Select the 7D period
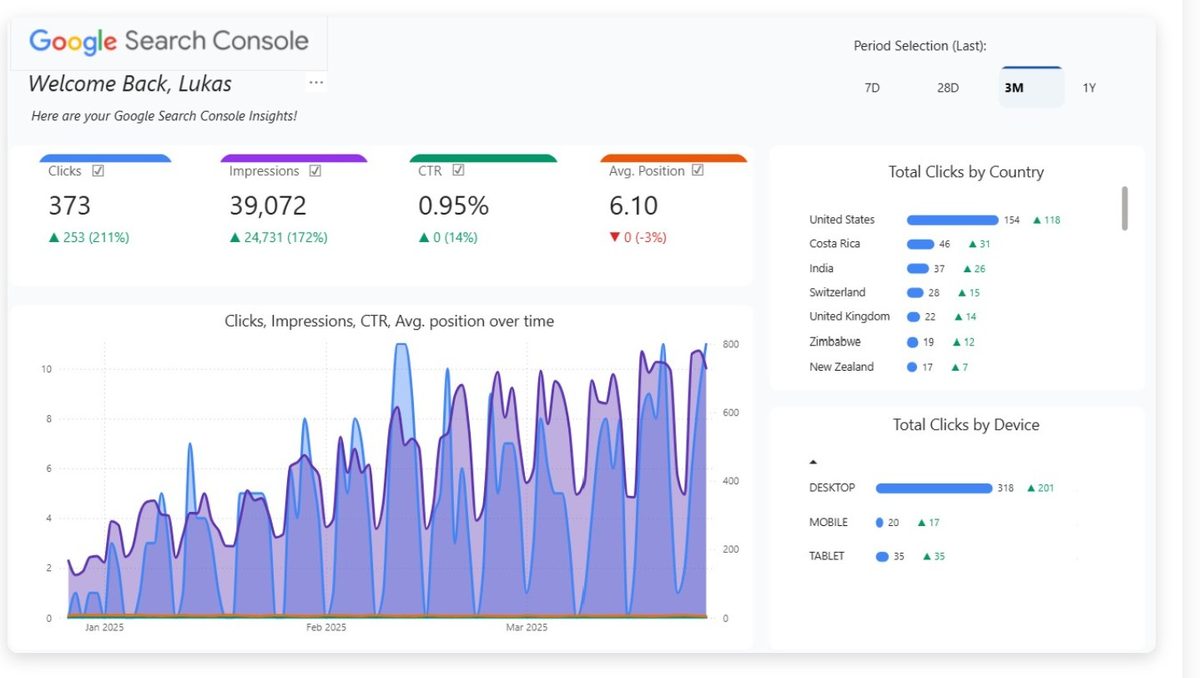Image resolution: width=1200 pixels, height=678 pixels. click(x=872, y=88)
